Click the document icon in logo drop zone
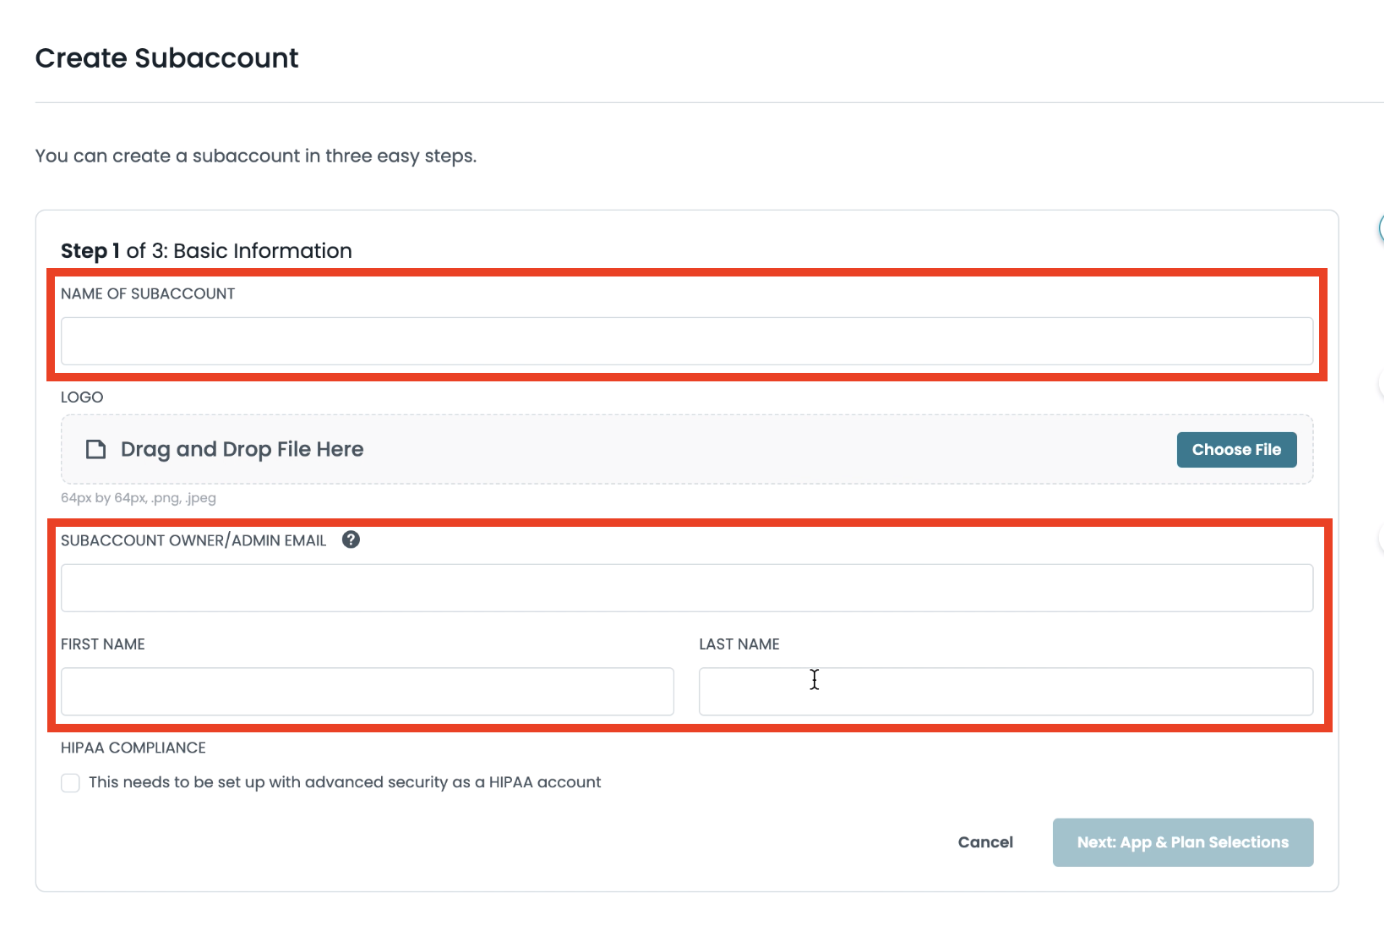This screenshot has width=1384, height=940. pos(96,449)
